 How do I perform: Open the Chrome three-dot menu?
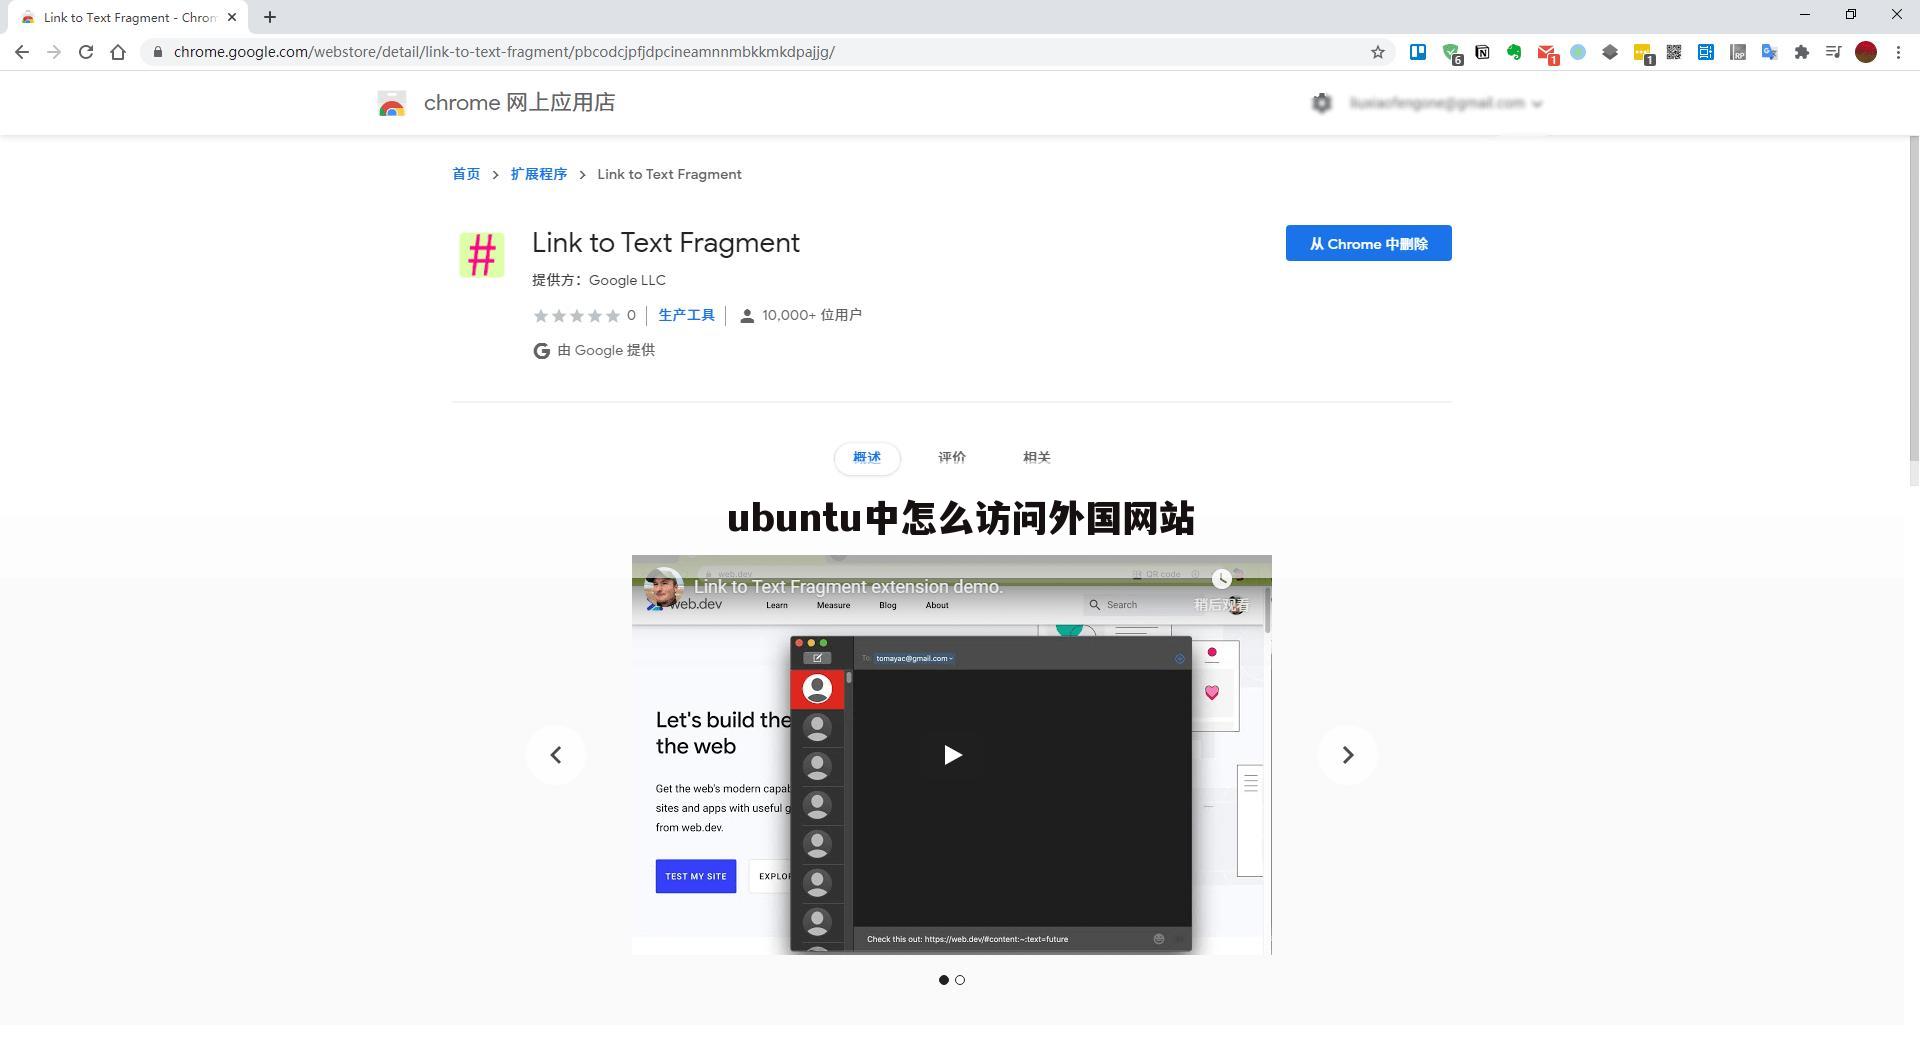[x=1899, y=52]
